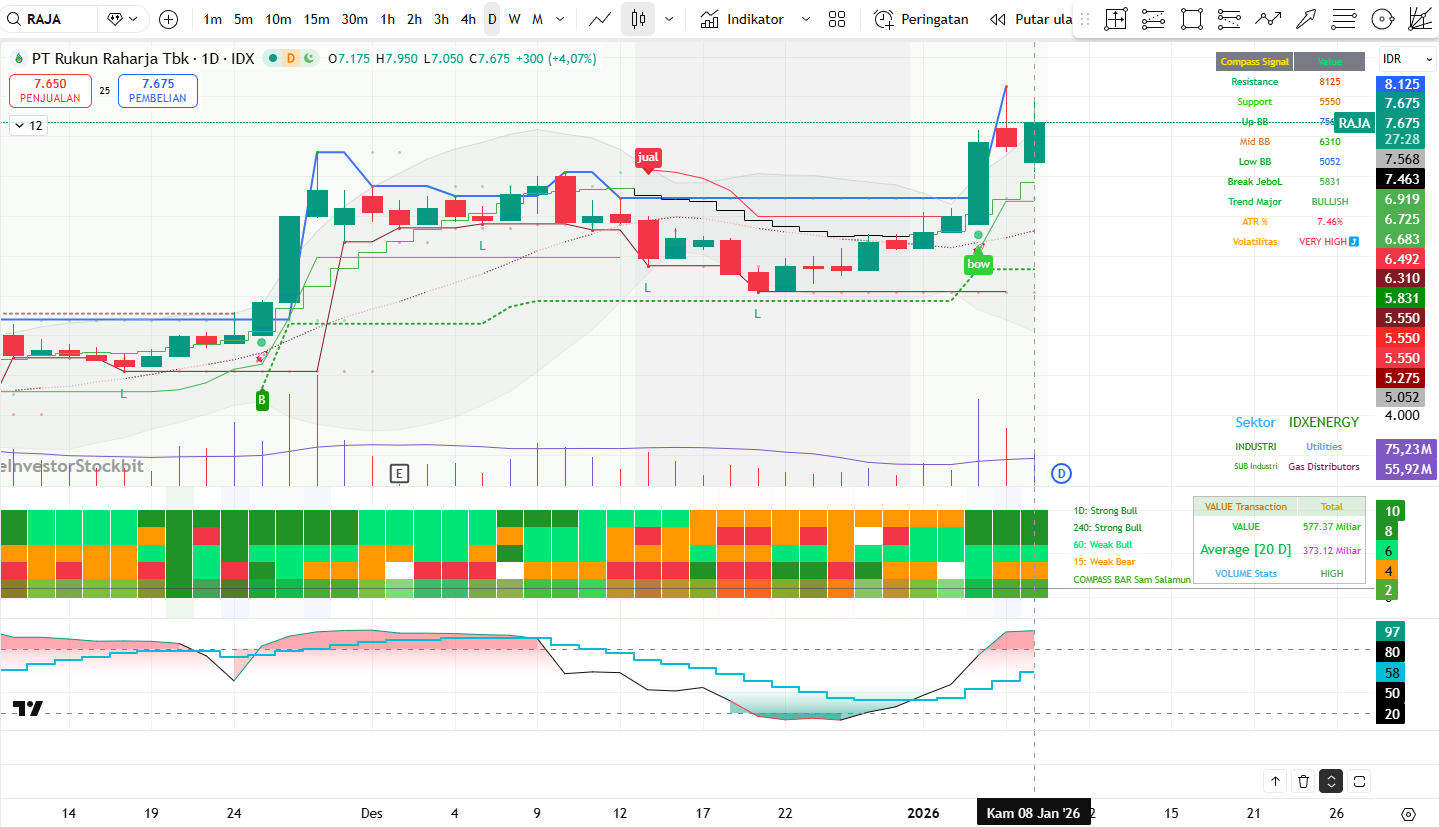Select the polyline path drawing tool
This screenshot has width=1439, height=827.
tap(1268, 19)
